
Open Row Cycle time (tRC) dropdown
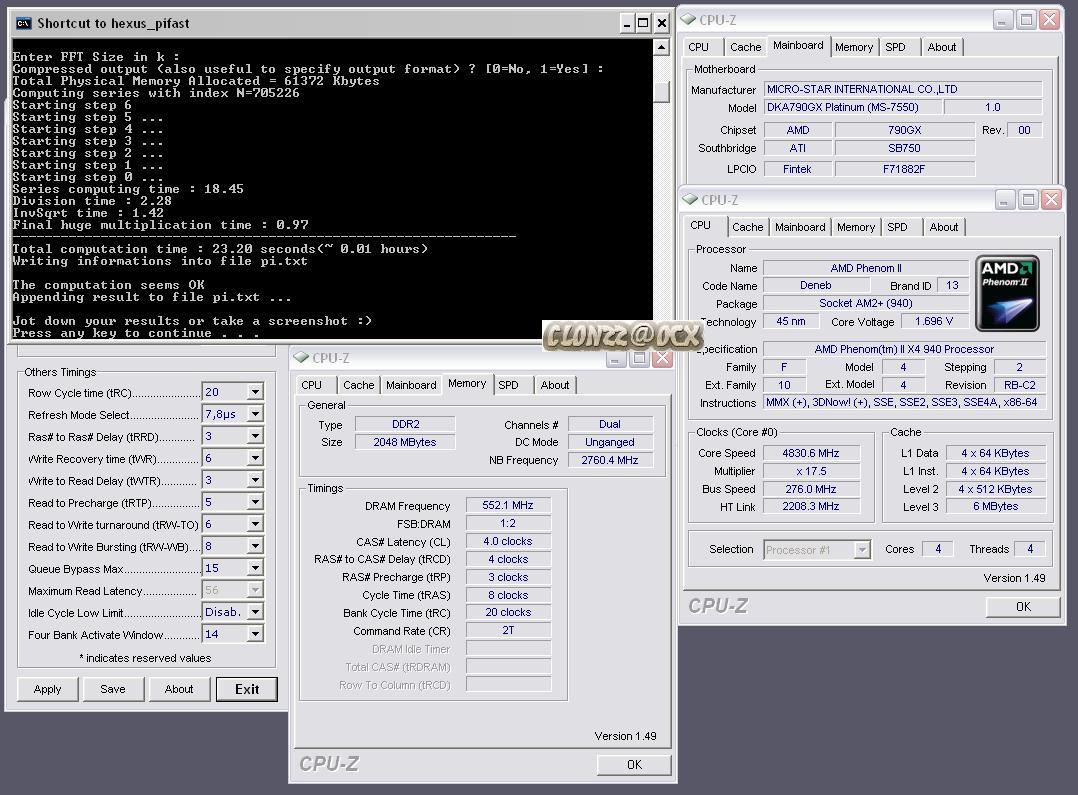pyautogui.click(x=255, y=392)
